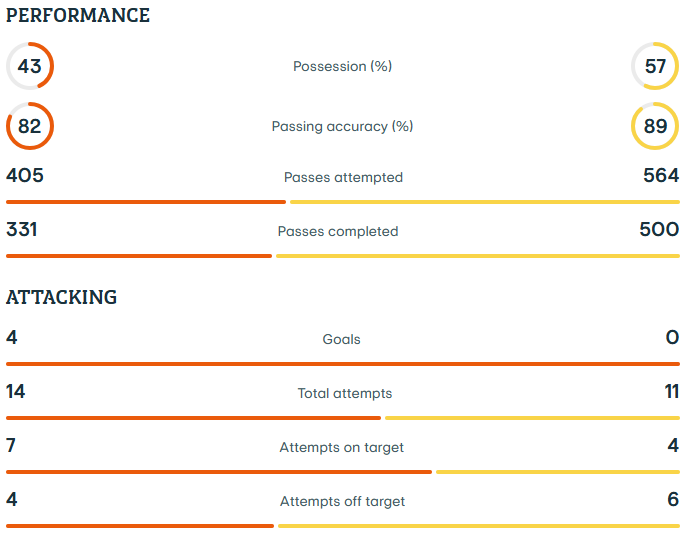Click the orange Attempts on target bar
689x535 pixels.
219,472
